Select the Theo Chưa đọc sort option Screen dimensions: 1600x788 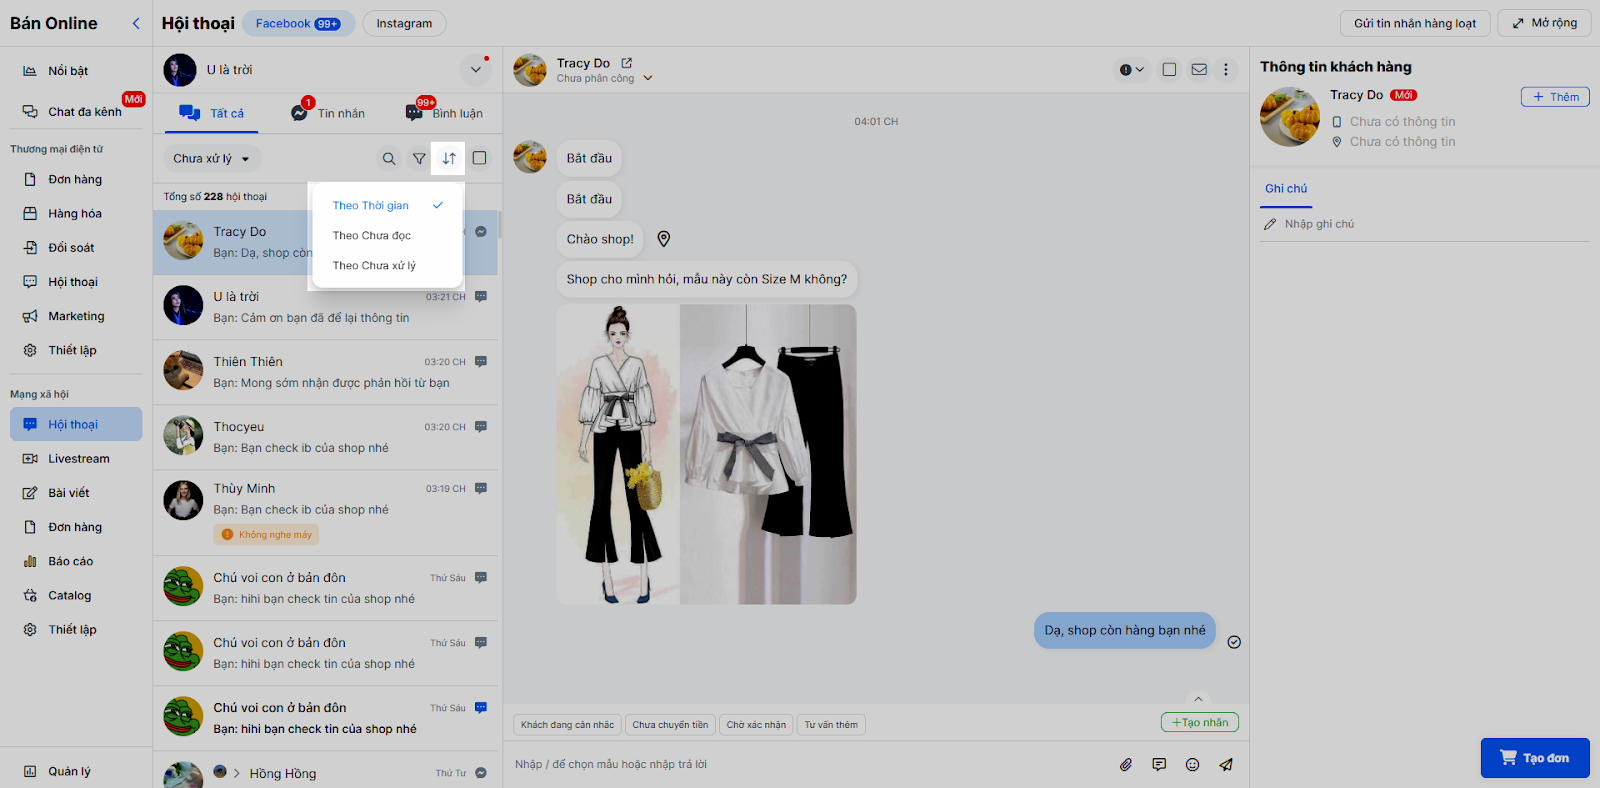tap(387, 235)
